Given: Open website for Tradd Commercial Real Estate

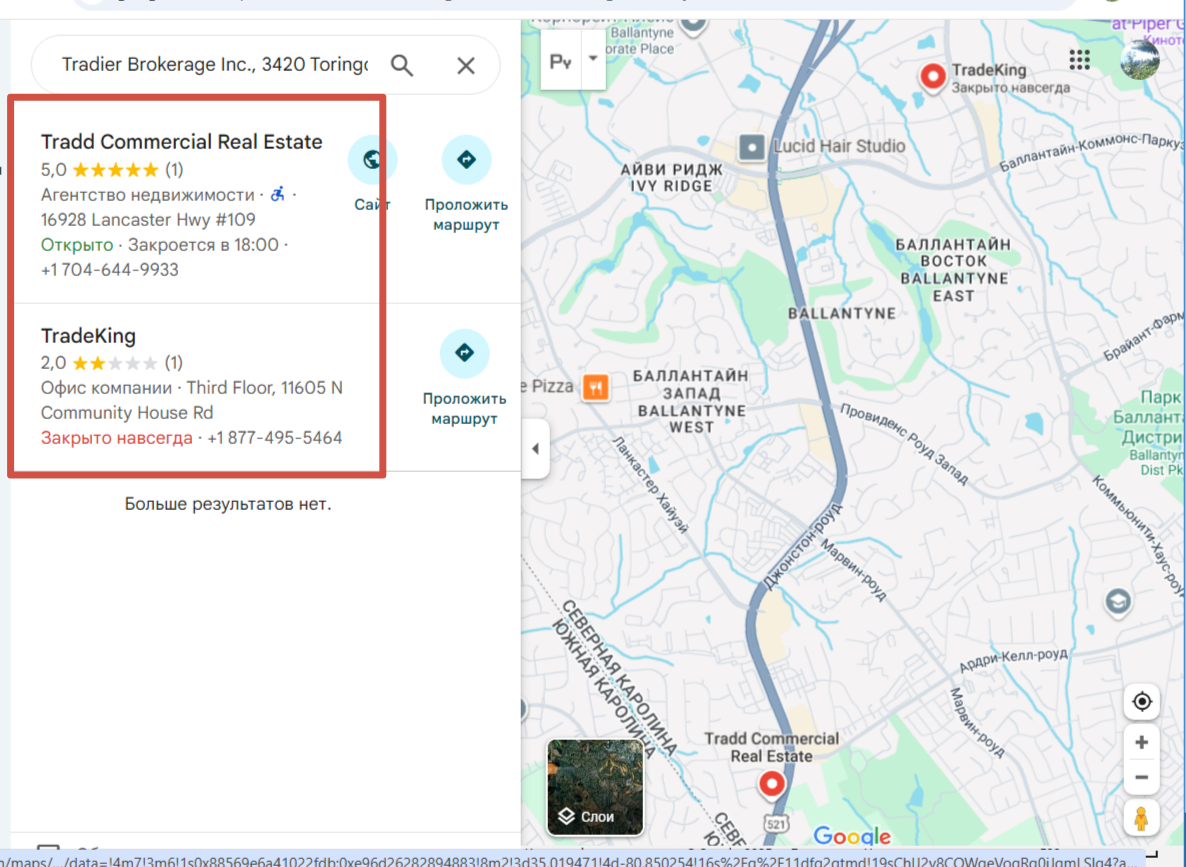Looking at the screenshot, I should [372, 160].
